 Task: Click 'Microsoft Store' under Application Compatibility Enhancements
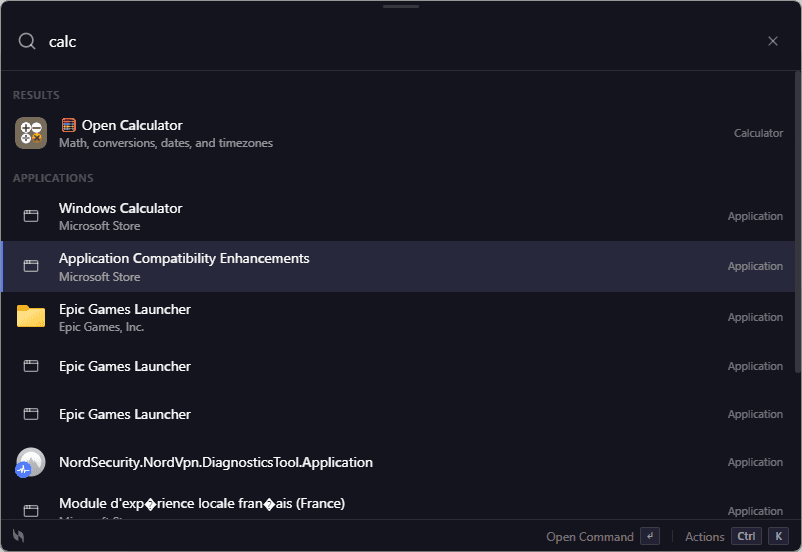point(99,277)
